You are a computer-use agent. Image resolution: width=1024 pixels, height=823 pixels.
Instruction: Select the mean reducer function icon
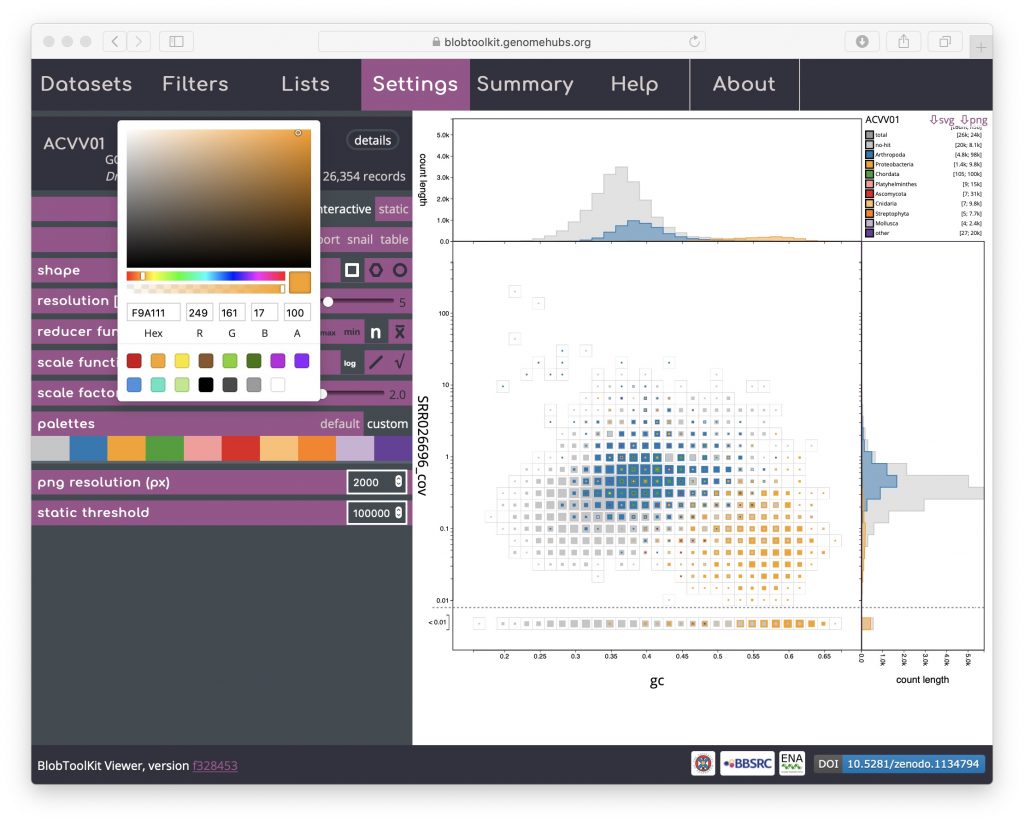point(399,332)
